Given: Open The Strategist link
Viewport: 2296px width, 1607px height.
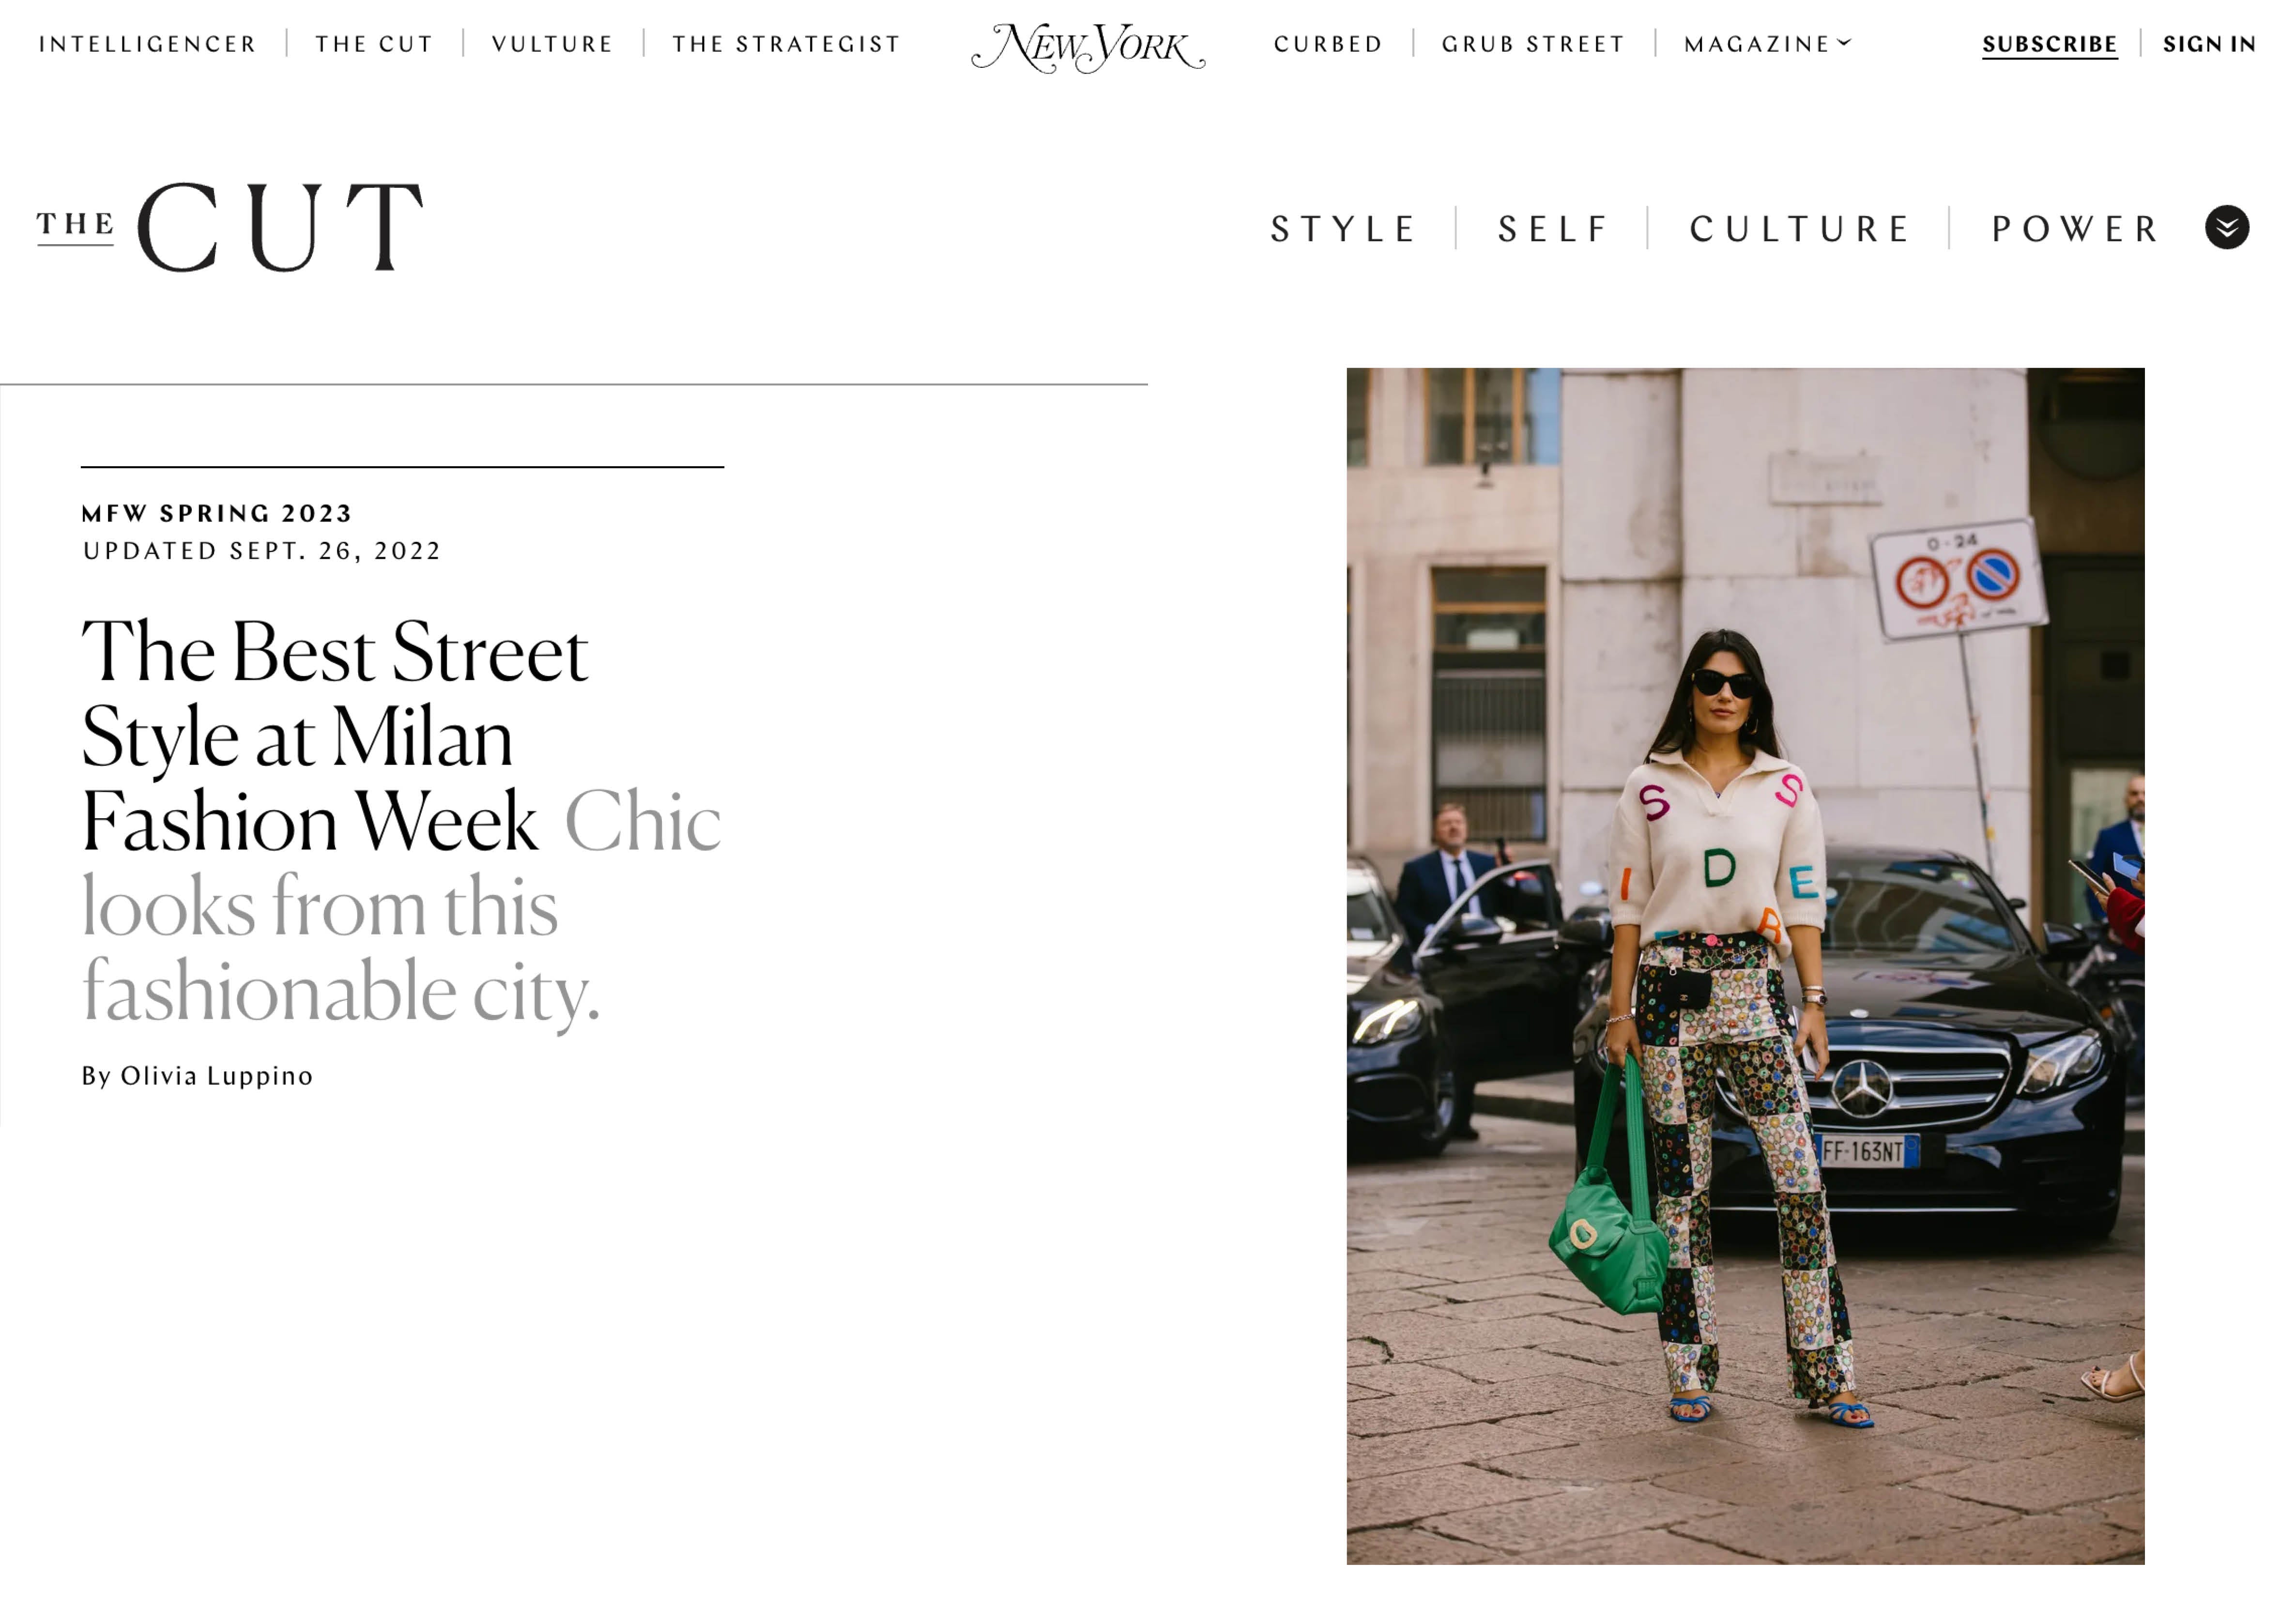Looking at the screenshot, I should 786,44.
